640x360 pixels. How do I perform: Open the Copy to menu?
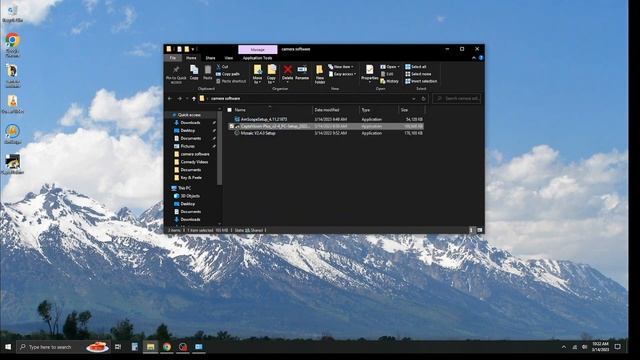[x=271, y=74]
